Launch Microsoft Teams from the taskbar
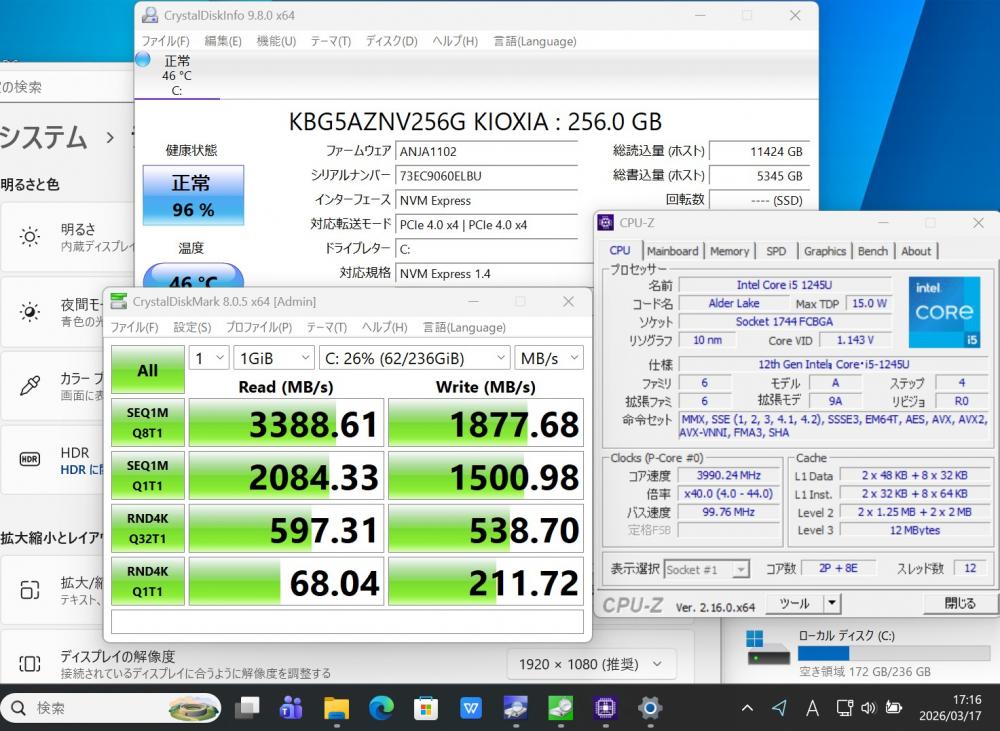This screenshot has width=1000, height=731. point(291,708)
